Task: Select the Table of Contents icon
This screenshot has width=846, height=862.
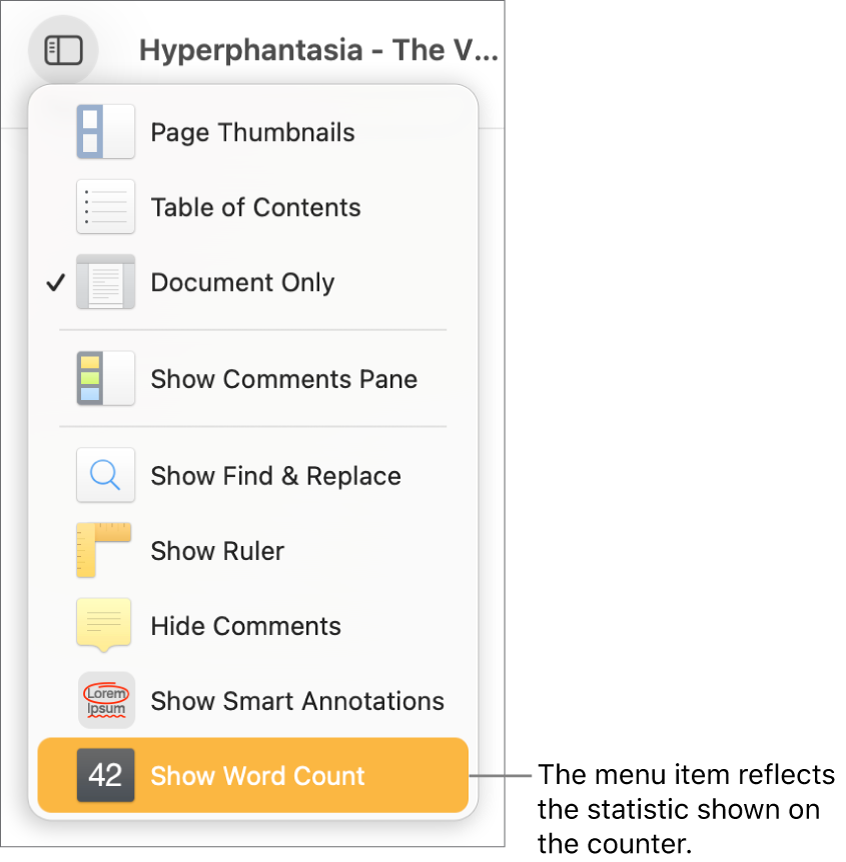Action: 105,206
